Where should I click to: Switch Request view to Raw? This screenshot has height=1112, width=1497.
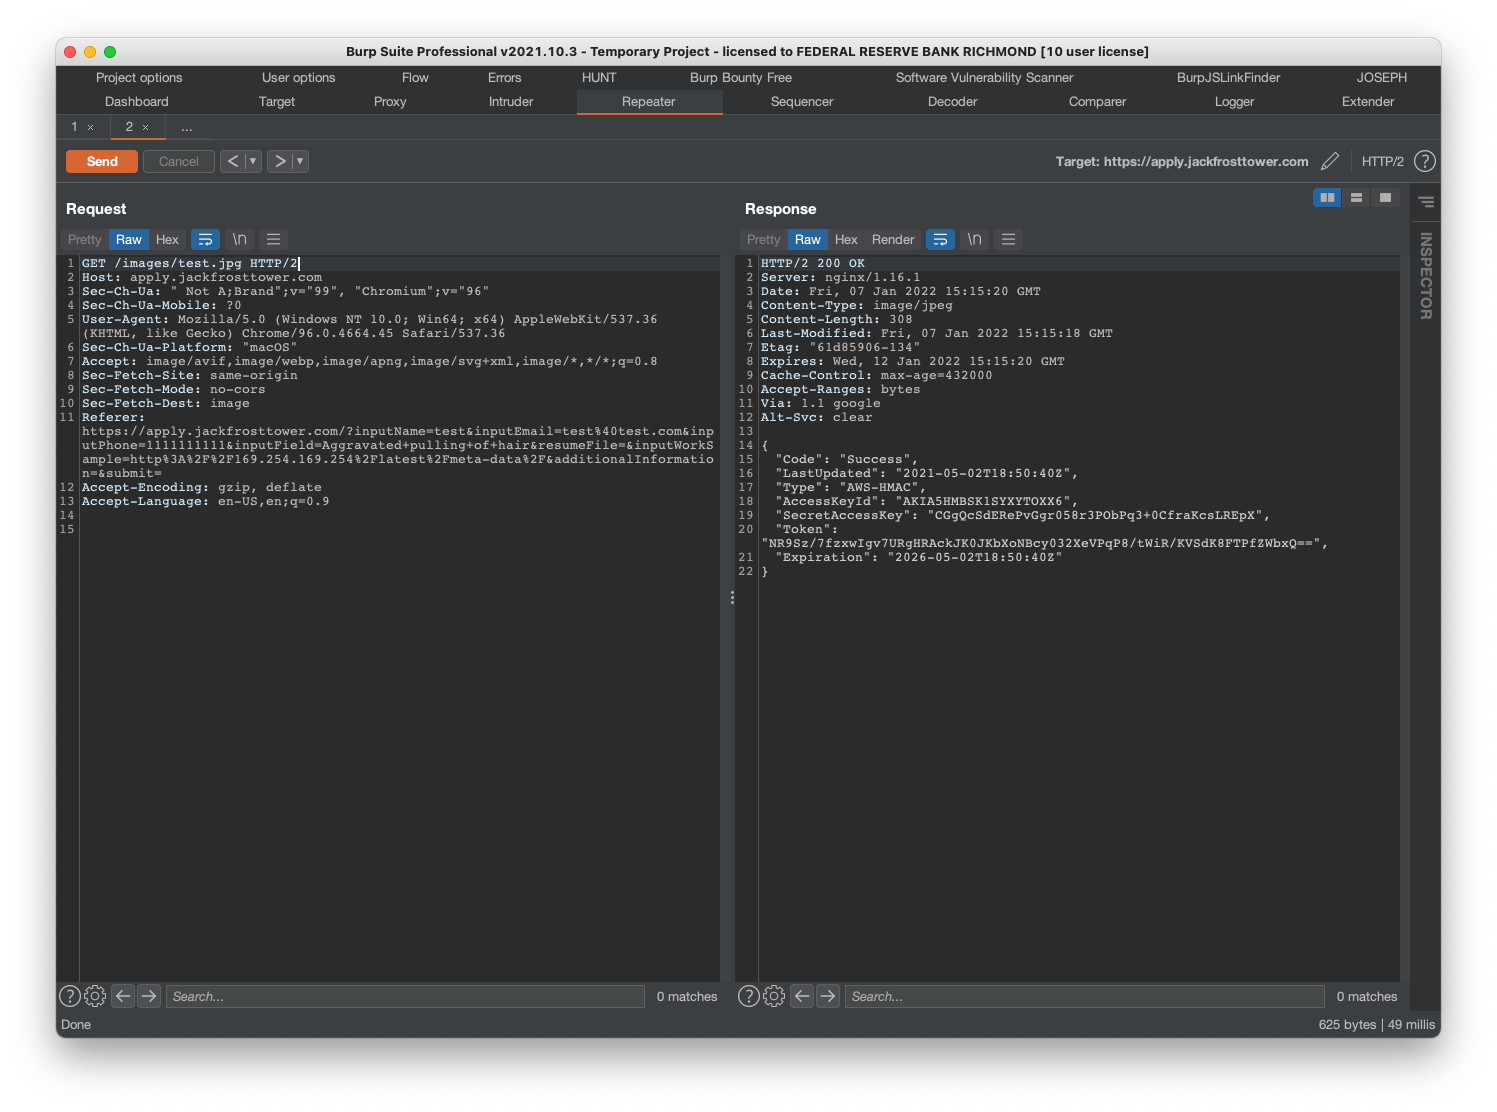129,239
